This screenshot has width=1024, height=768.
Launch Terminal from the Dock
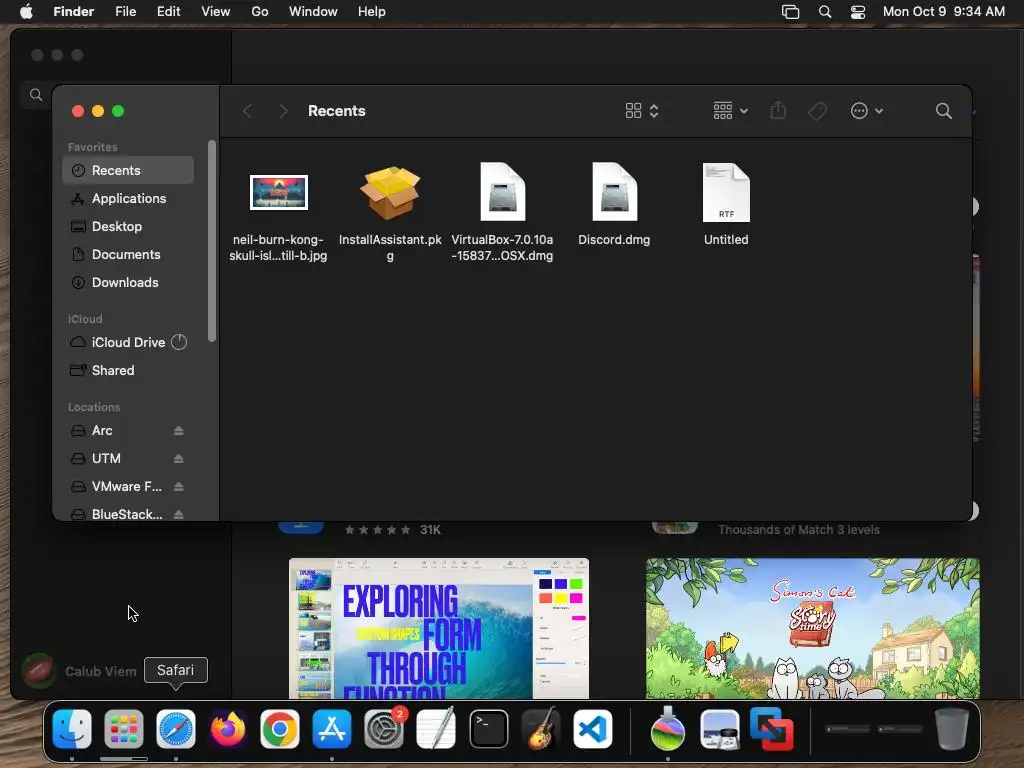coord(488,729)
